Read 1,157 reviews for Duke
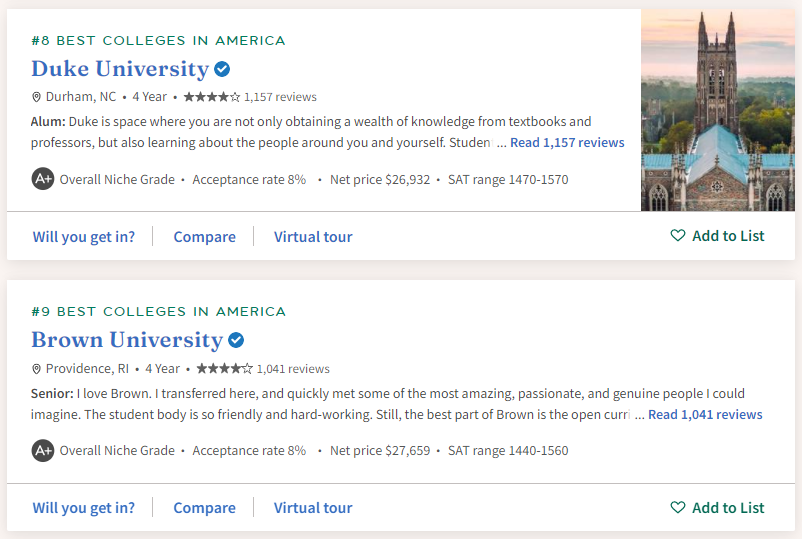The height and width of the screenshot is (539, 802). [x=567, y=143]
